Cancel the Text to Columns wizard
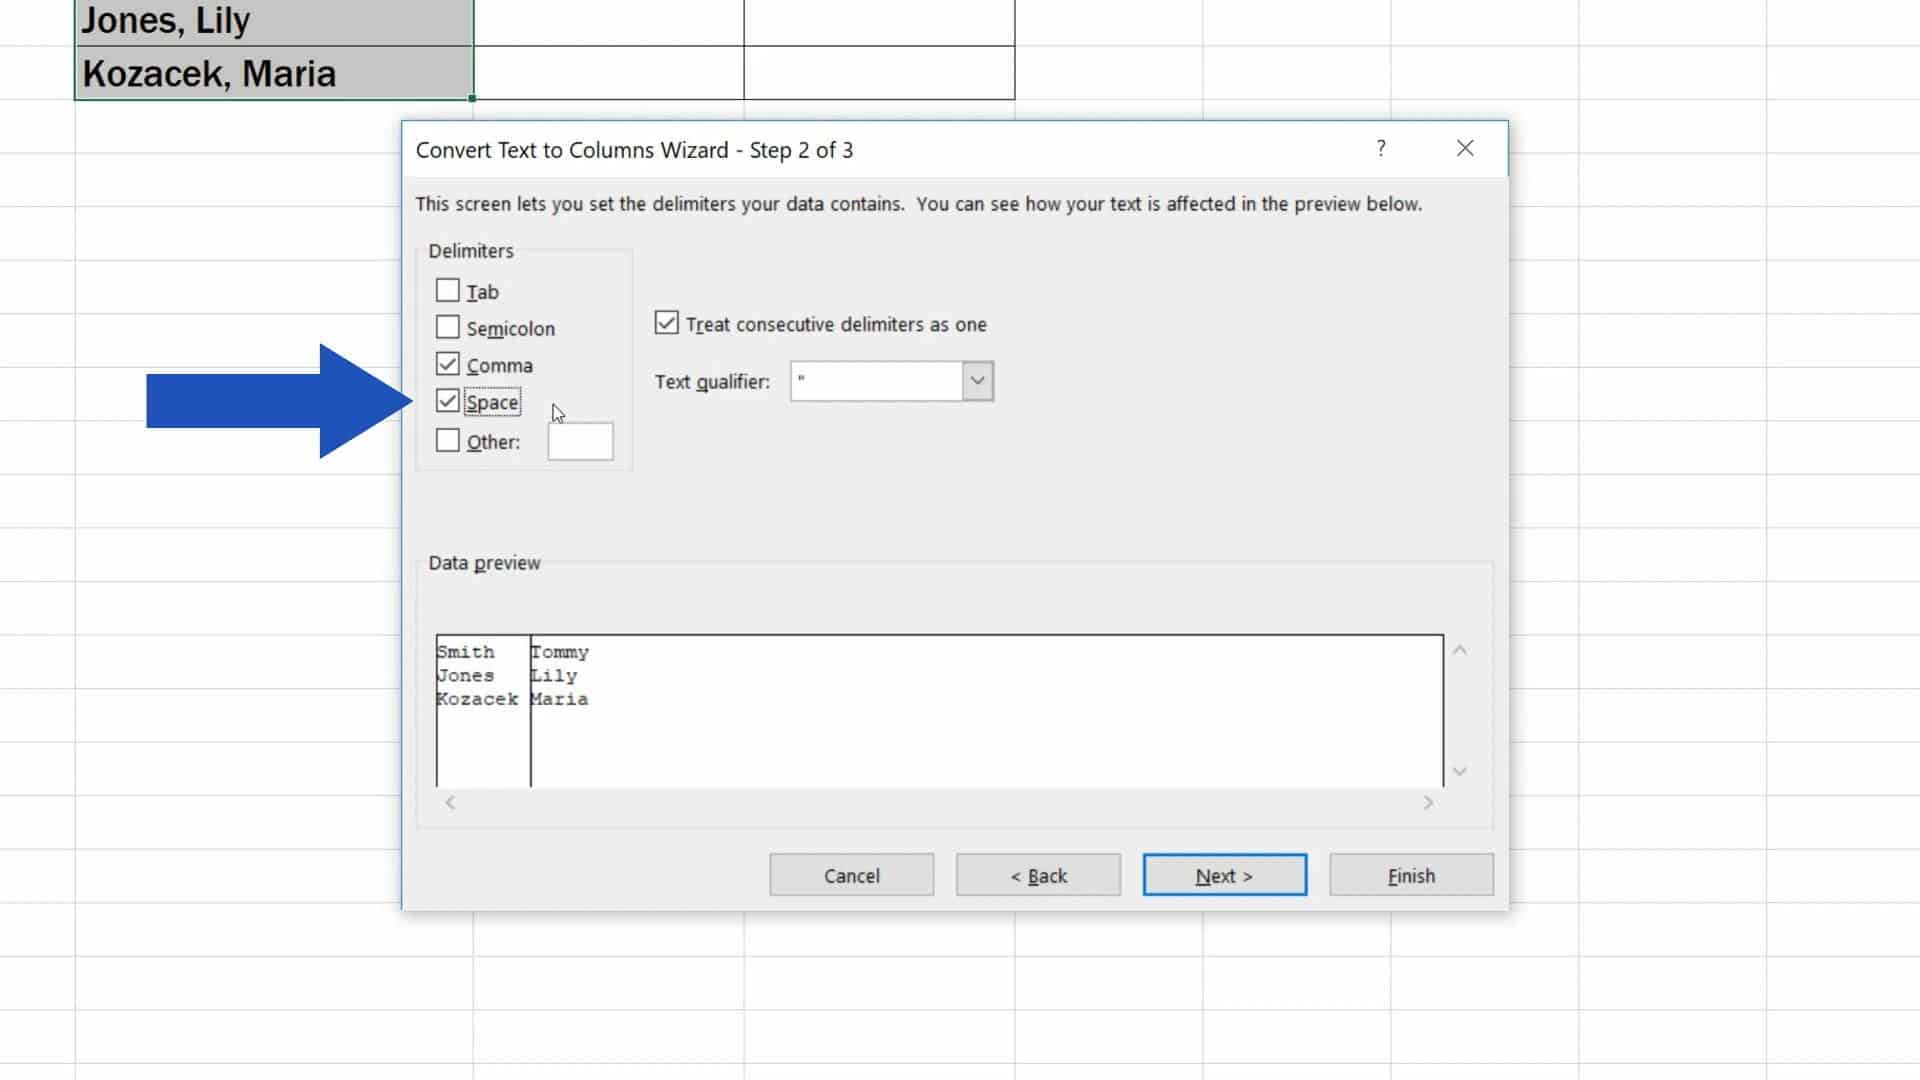This screenshot has height=1080, width=1920. point(851,874)
